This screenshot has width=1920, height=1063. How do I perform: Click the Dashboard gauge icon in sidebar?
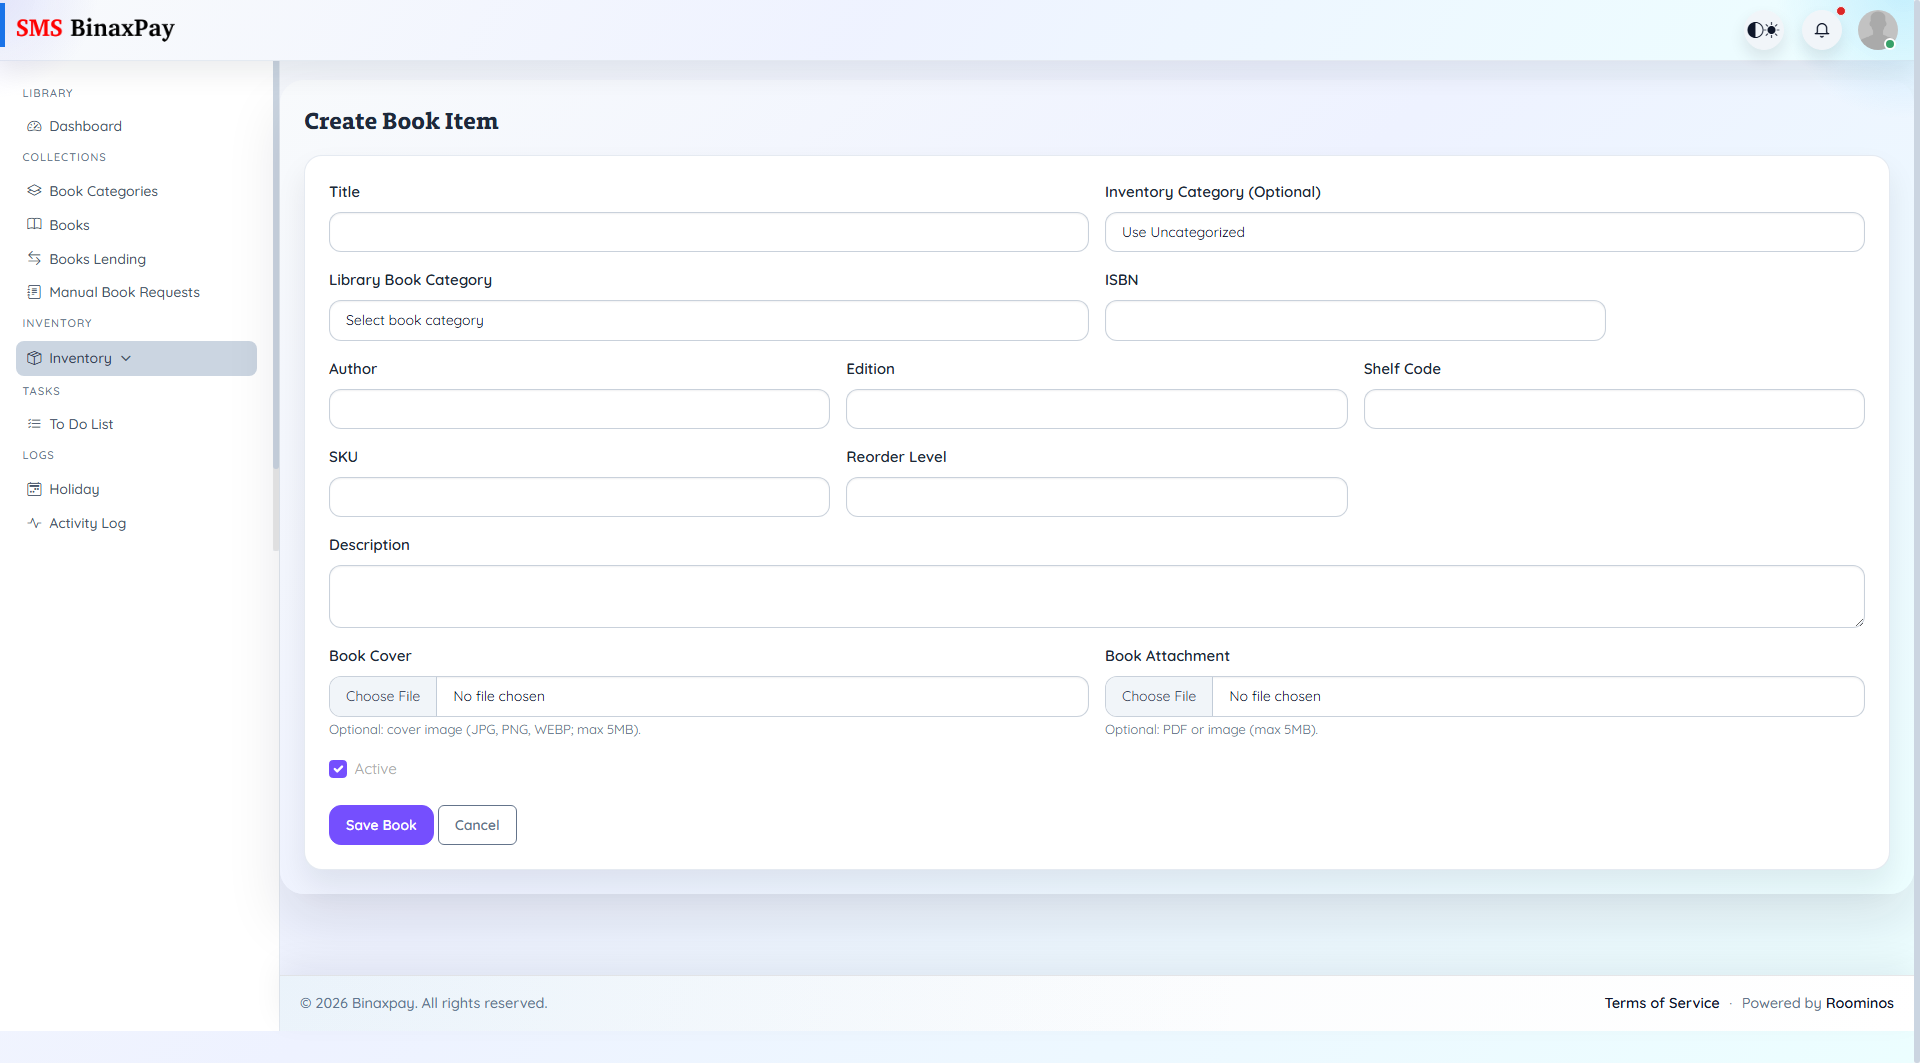34,126
